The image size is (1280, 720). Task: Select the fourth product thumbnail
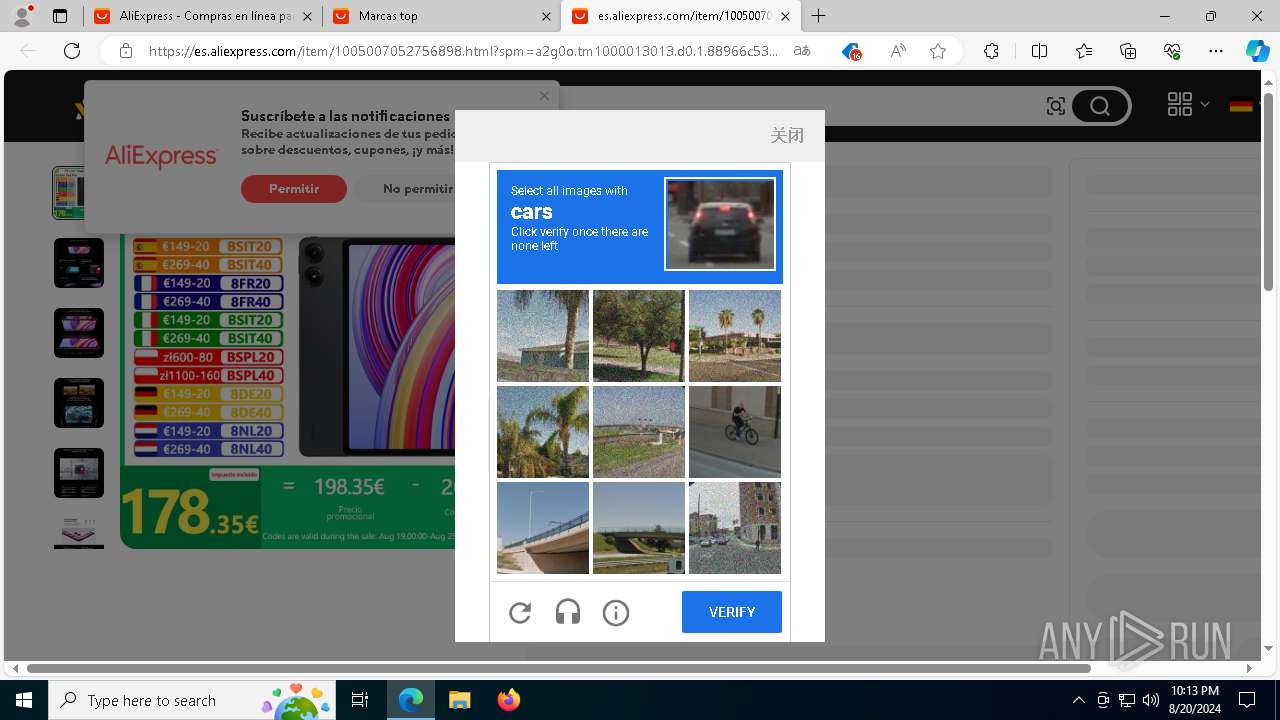coord(79,403)
